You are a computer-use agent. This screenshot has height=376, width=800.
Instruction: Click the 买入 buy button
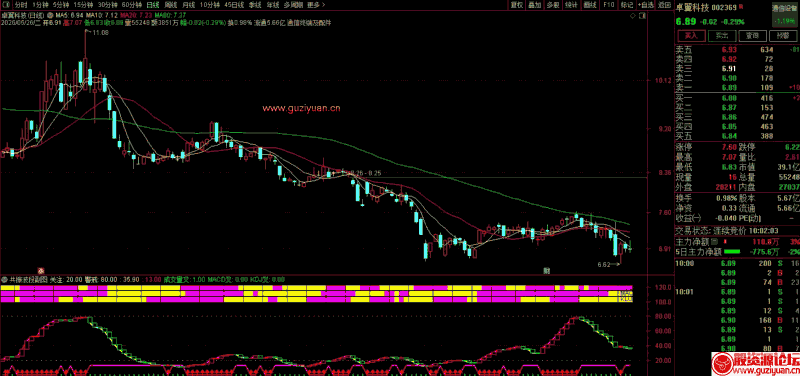[x=691, y=36]
